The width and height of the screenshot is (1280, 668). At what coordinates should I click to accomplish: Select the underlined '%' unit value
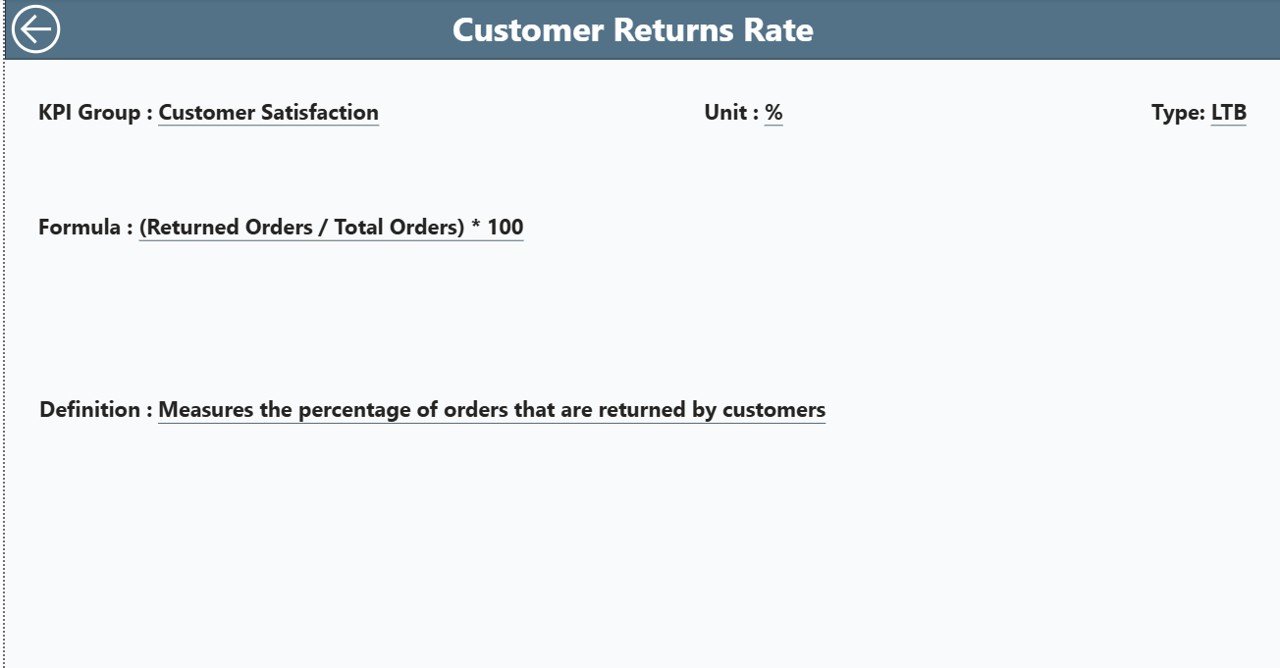[774, 113]
